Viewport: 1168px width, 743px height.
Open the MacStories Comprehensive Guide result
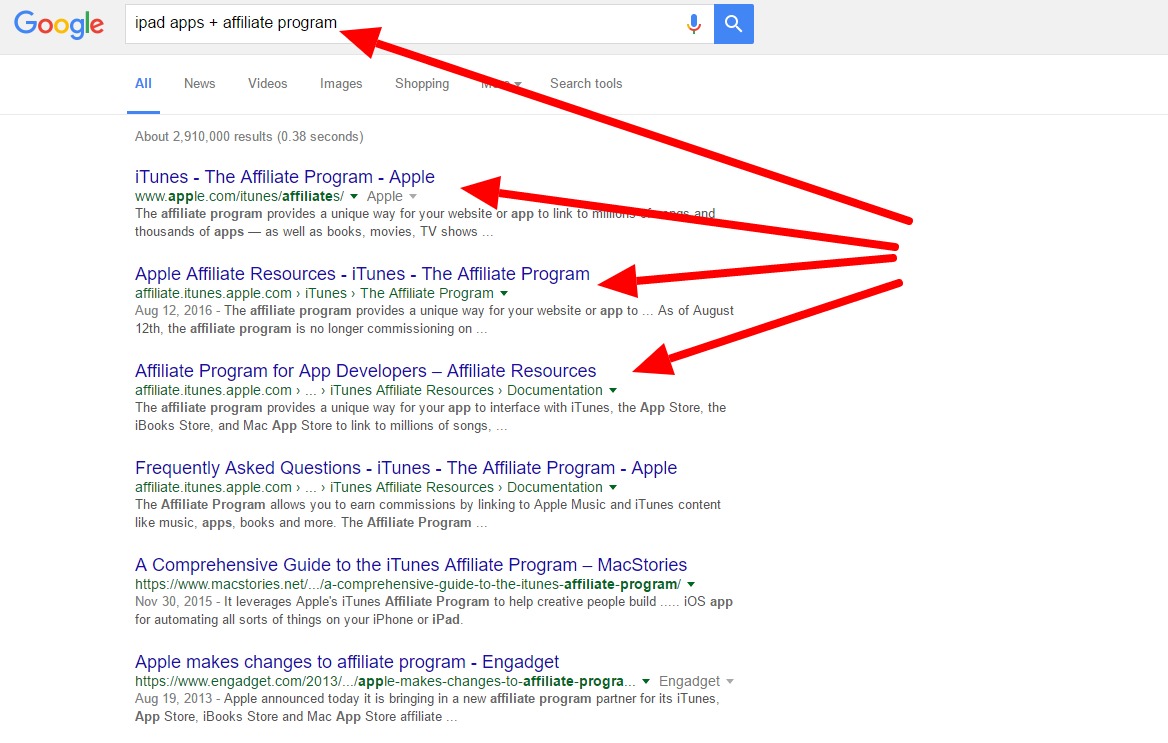tap(411, 564)
